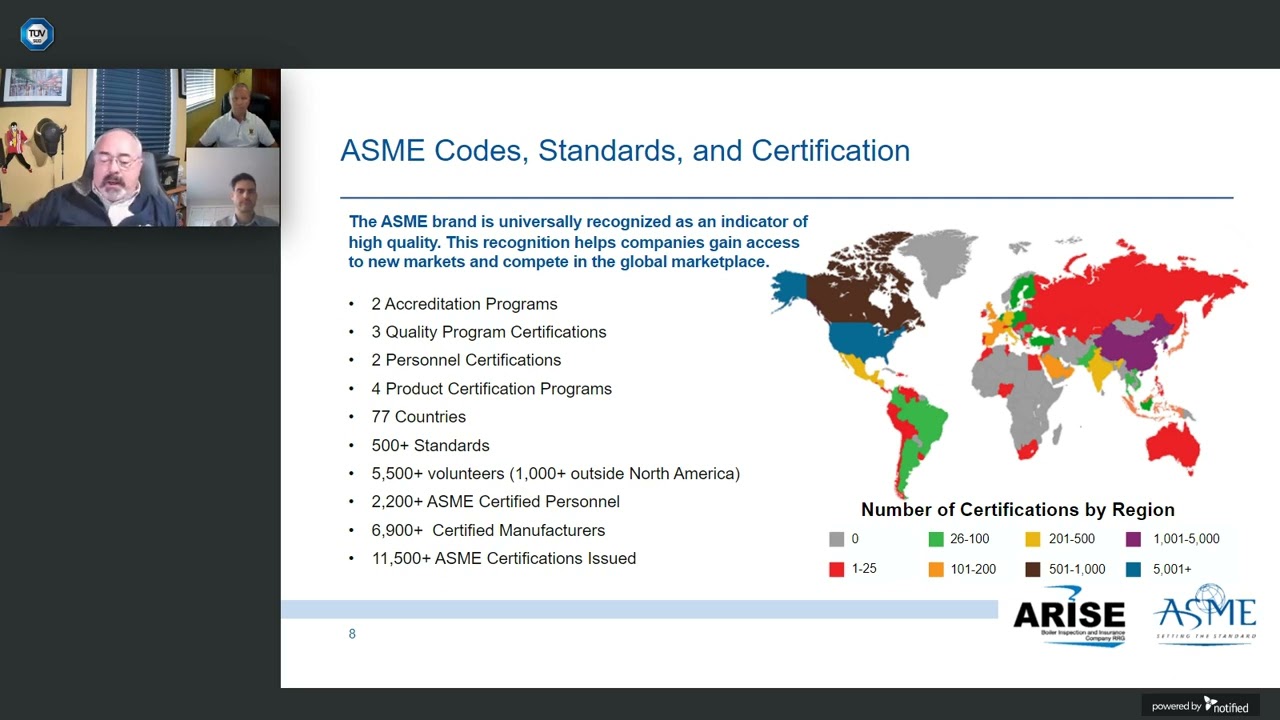
Task: Click the '4 Product Certification Programs' bullet
Action: click(x=491, y=389)
